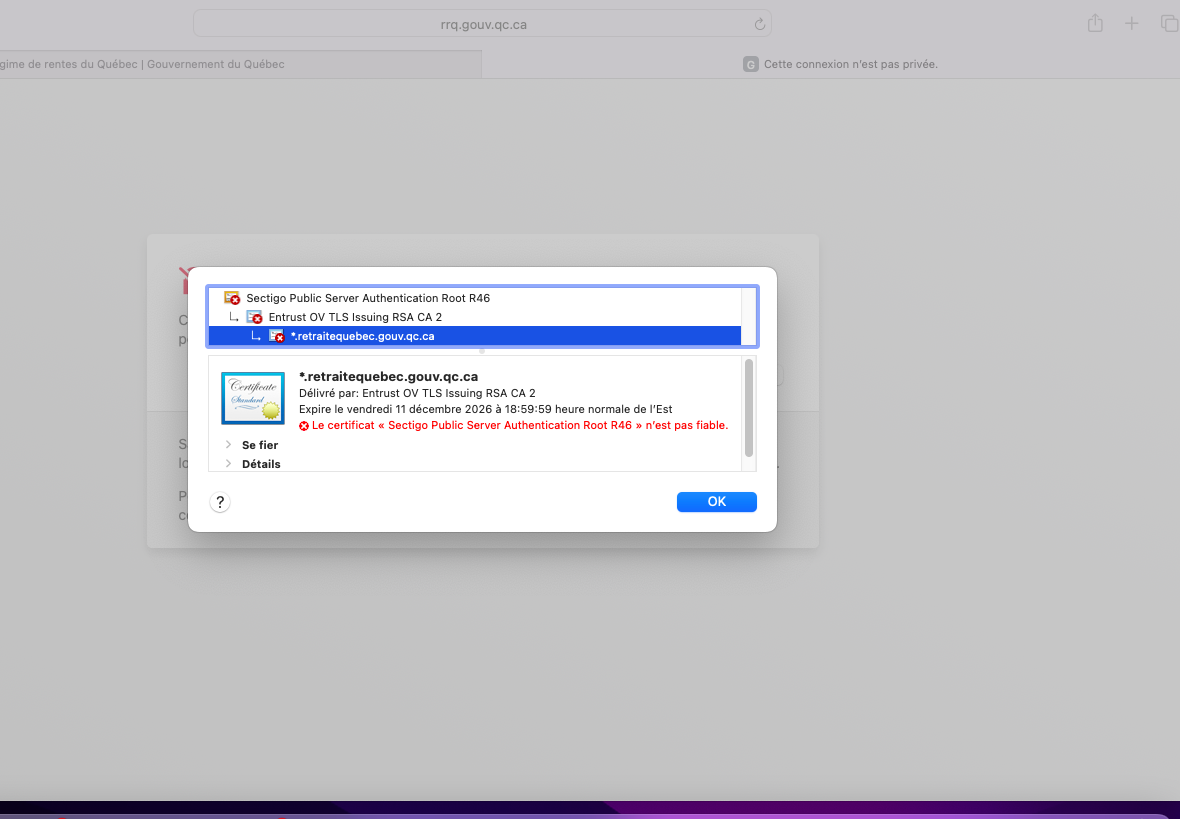Select Entrust OV TLS Issuing RSA CA 2 row
Screen dimensions: 1180x819
[x=474, y=317]
